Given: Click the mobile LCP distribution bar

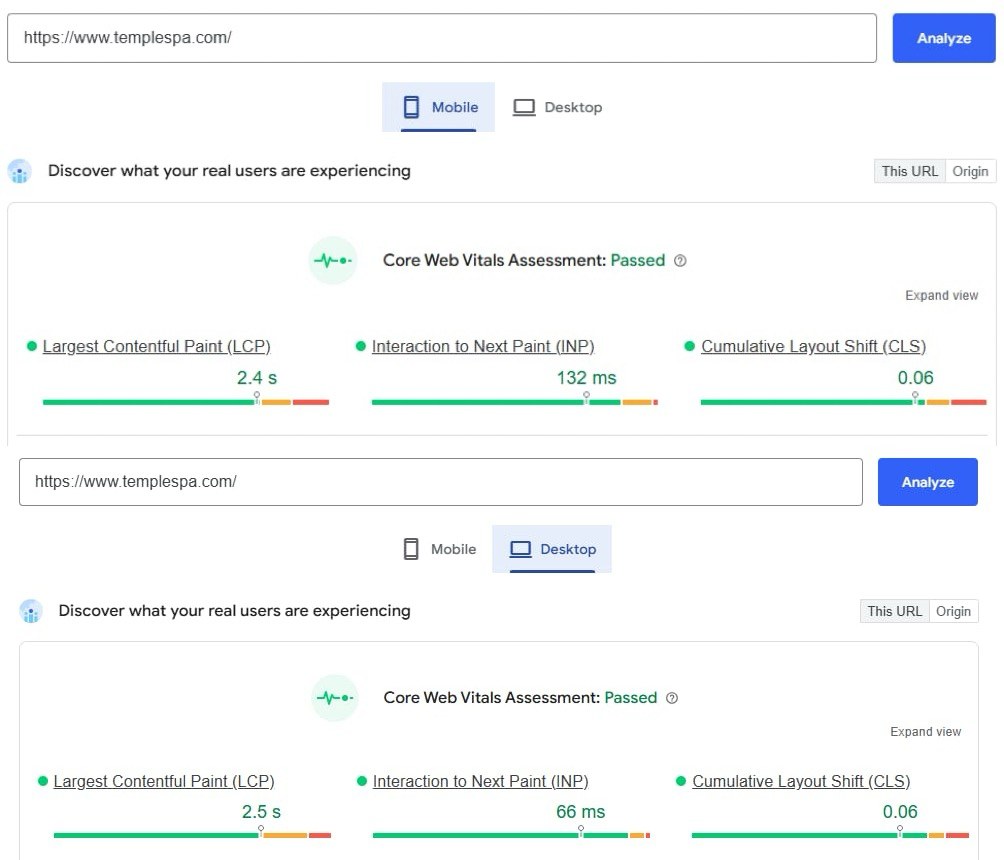Looking at the screenshot, I should (186, 402).
